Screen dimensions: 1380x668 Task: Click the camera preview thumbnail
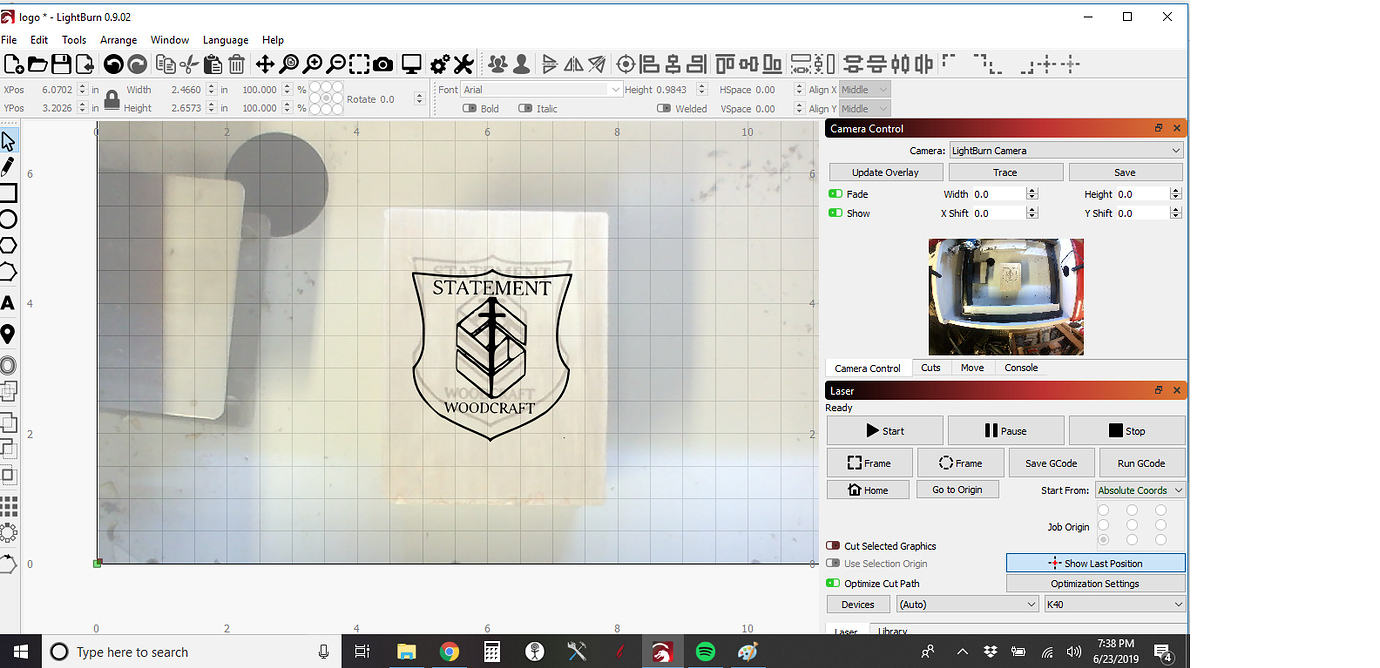click(x=1006, y=297)
